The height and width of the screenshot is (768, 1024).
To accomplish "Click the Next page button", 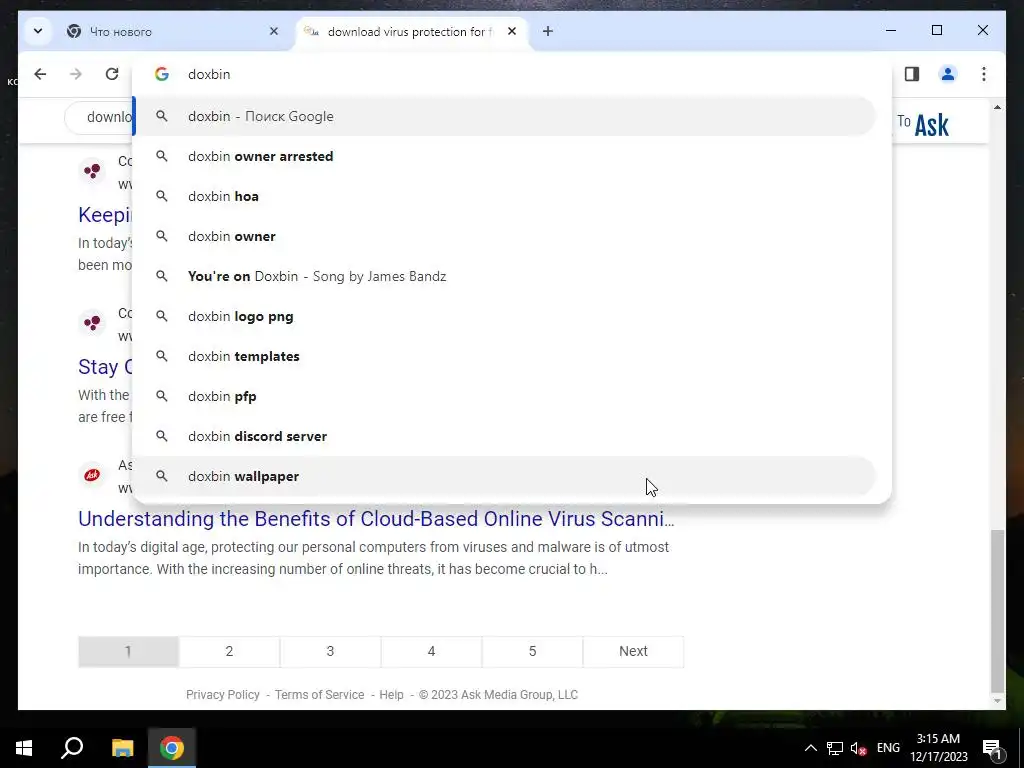I will click(x=633, y=651).
